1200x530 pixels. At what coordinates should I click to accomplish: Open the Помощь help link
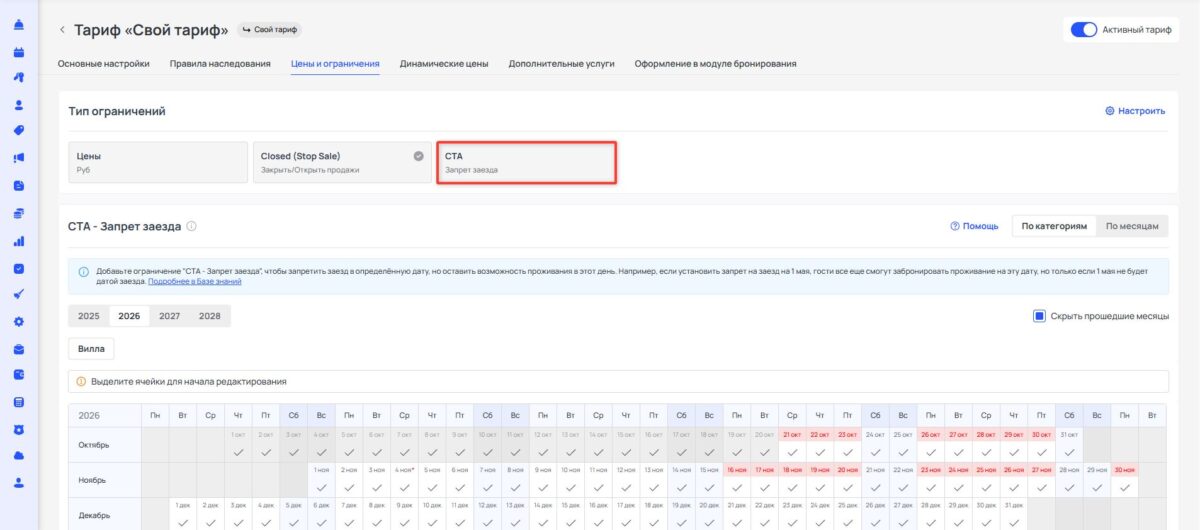pos(974,226)
